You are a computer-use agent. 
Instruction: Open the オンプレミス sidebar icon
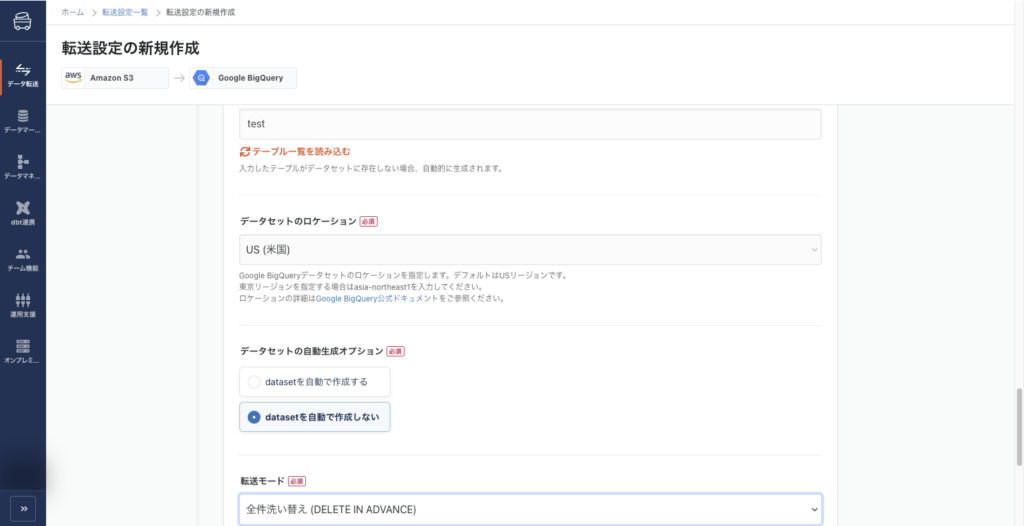[22, 351]
